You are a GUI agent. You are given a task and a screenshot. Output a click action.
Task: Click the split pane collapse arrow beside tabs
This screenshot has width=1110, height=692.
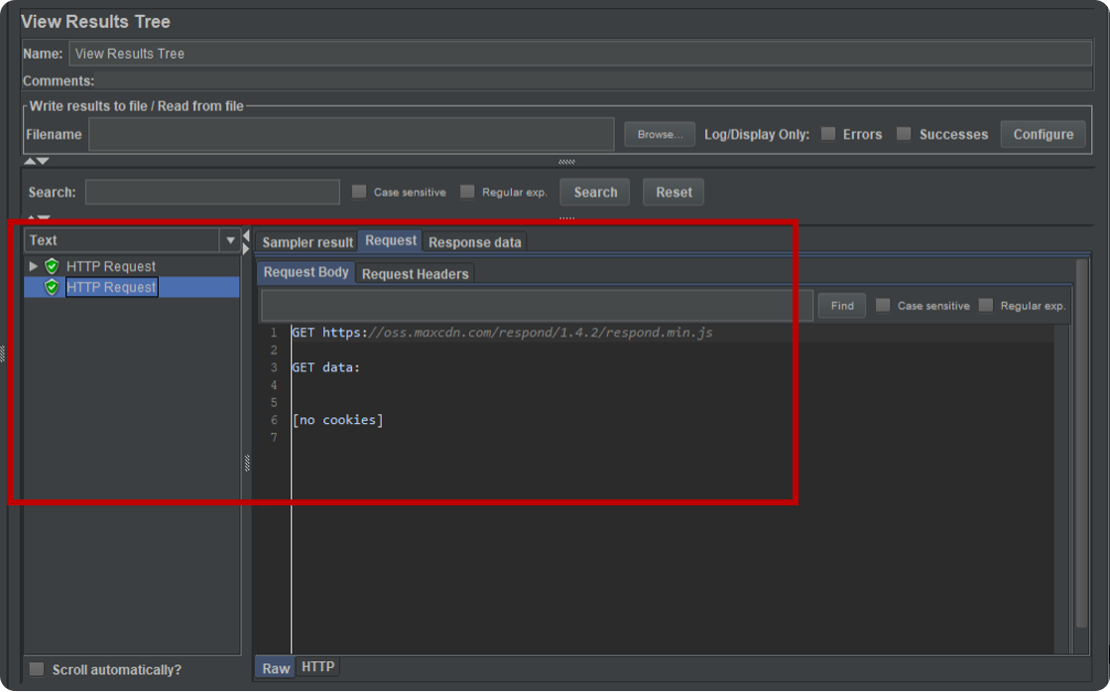pyautogui.click(x=247, y=236)
